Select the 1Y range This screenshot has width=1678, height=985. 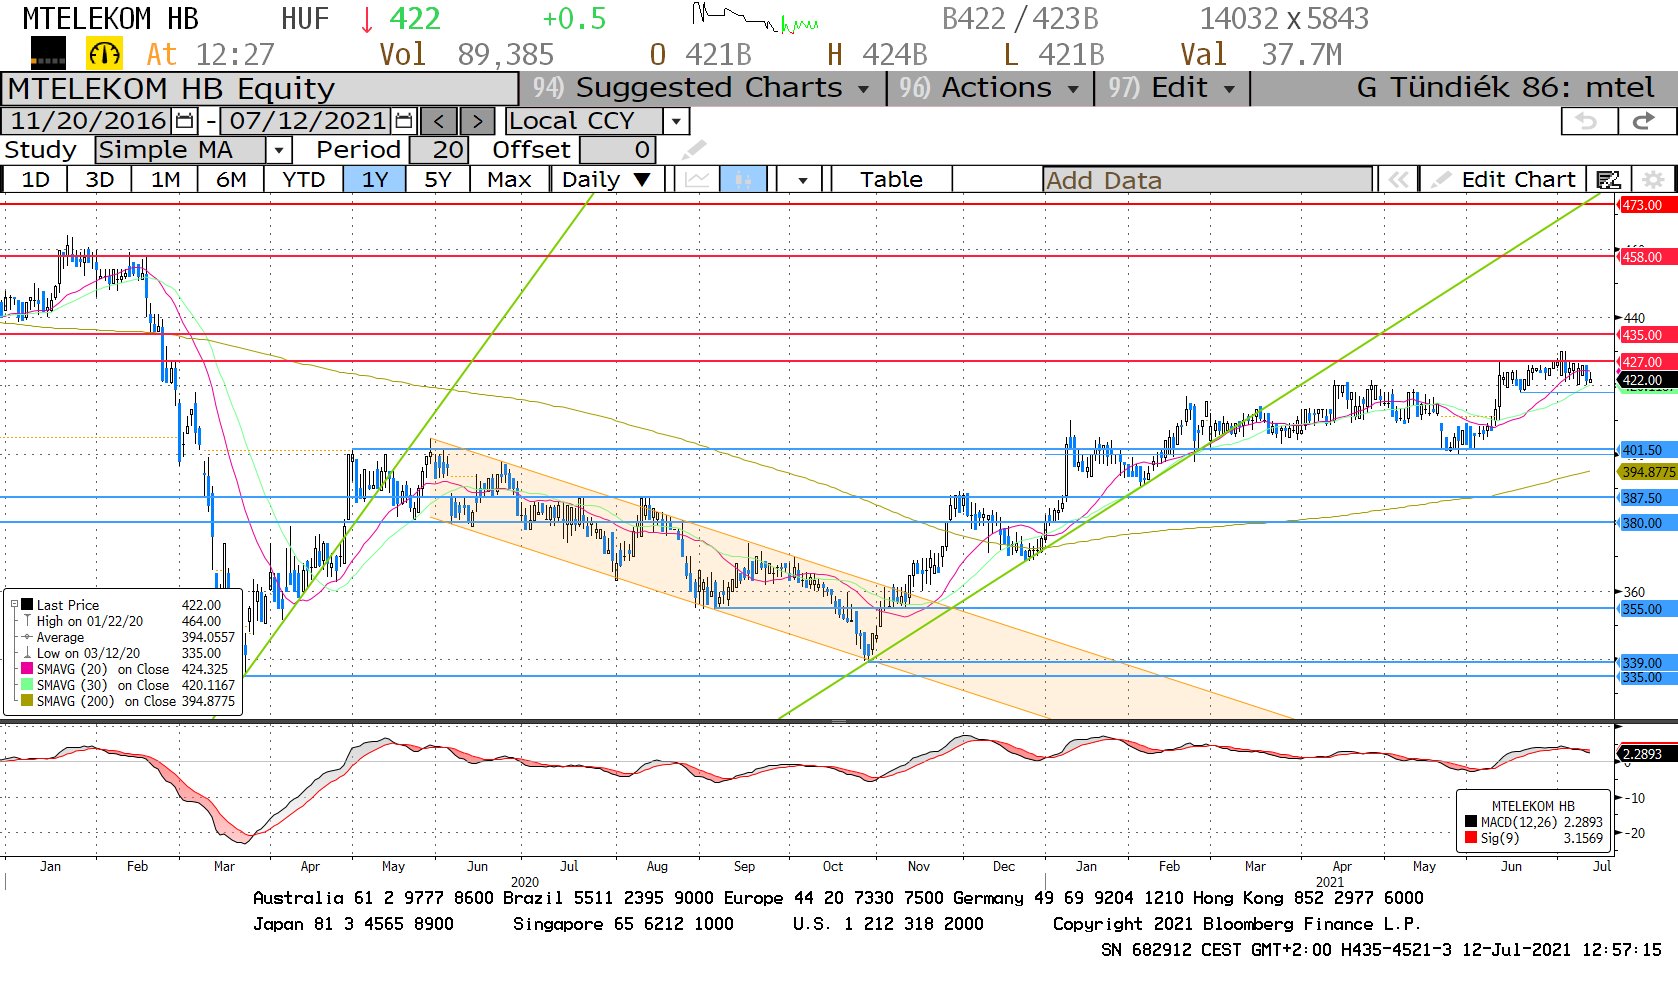(375, 180)
